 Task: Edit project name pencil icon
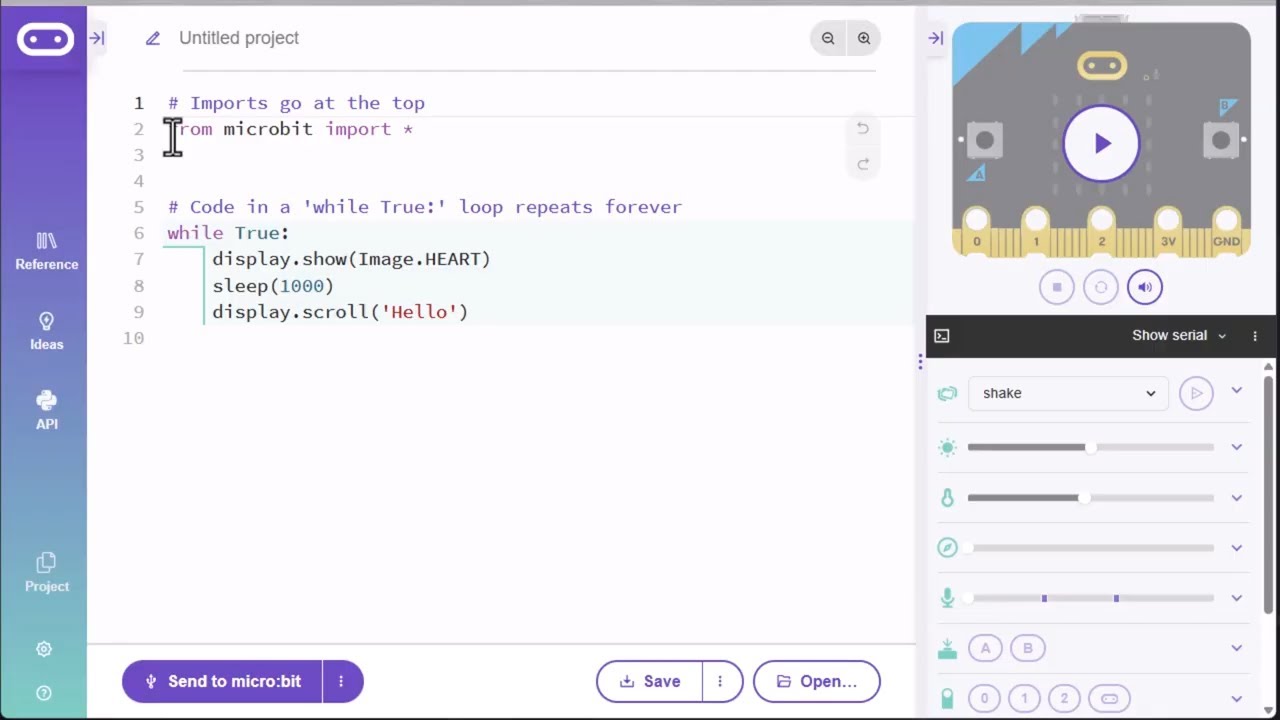click(x=152, y=38)
